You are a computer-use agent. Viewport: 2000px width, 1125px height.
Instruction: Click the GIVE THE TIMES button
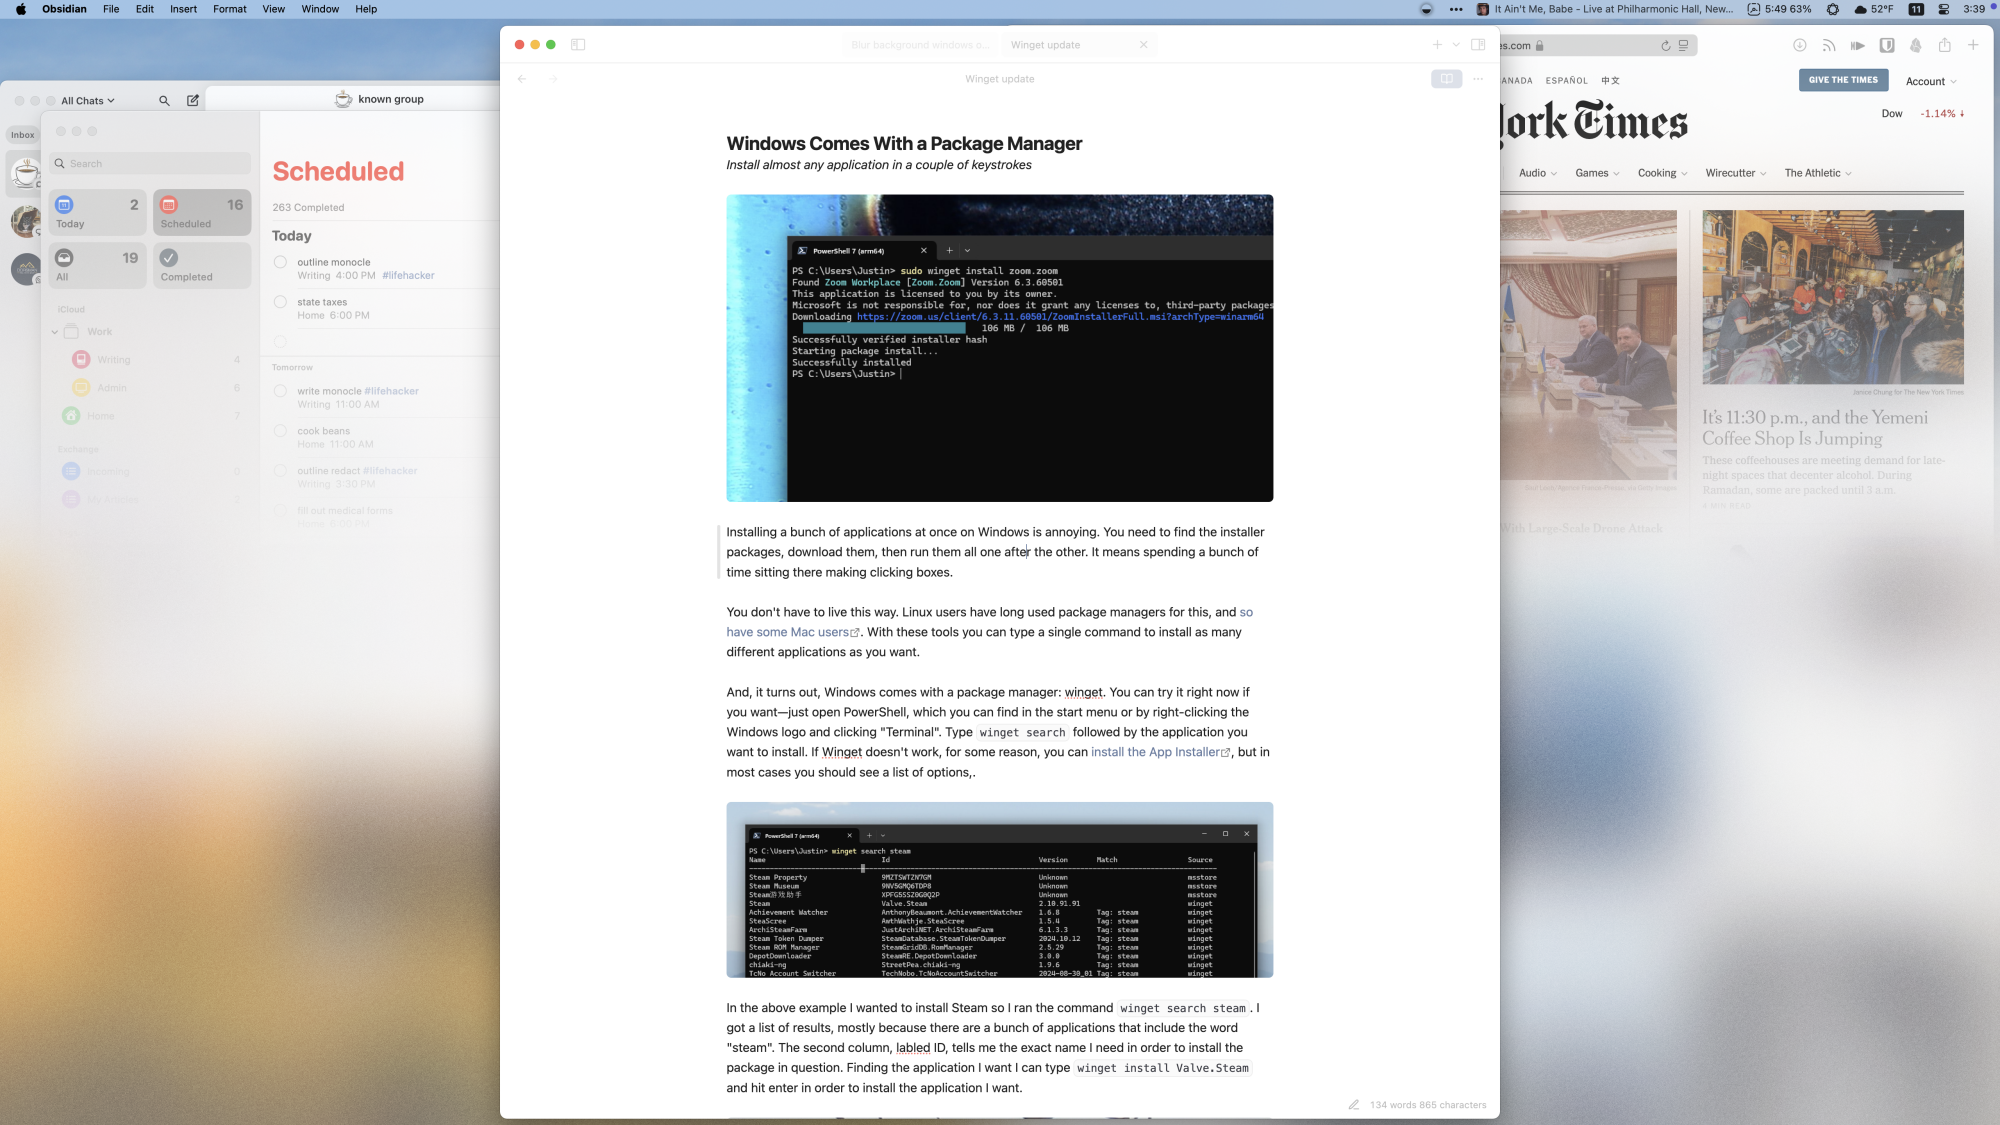(x=1843, y=80)
